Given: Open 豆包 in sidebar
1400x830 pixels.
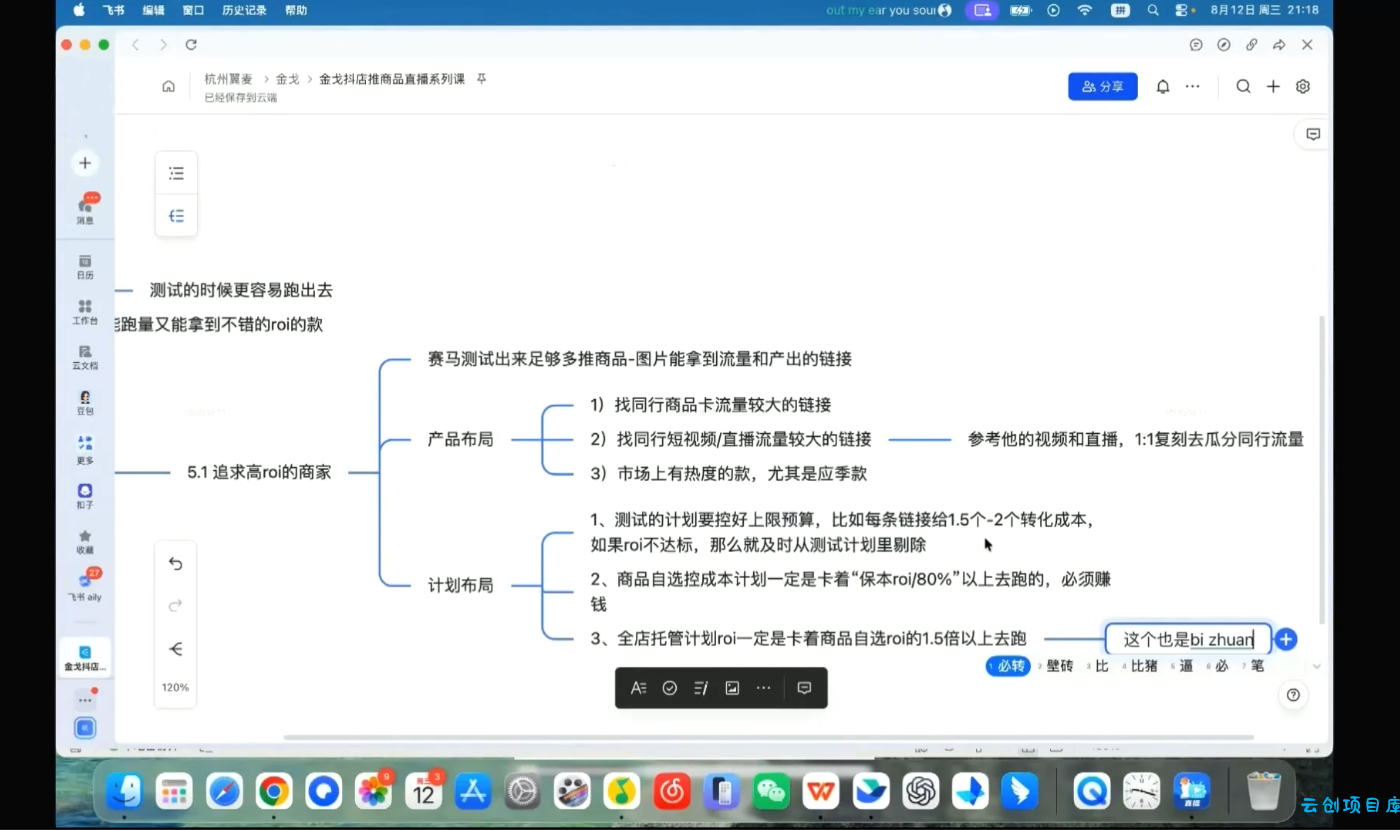Looking at the screenshot, I should [85, 403].
